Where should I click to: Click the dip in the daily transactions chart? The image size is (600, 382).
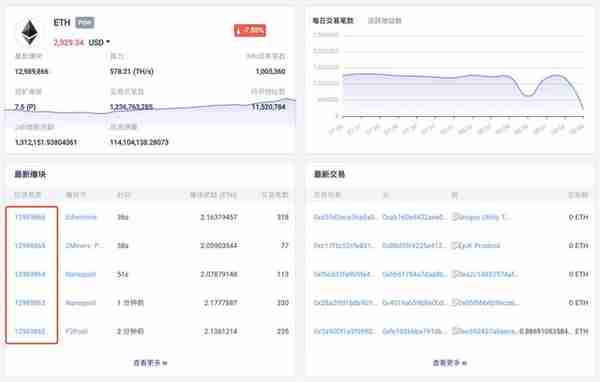(x=528, y=95)
